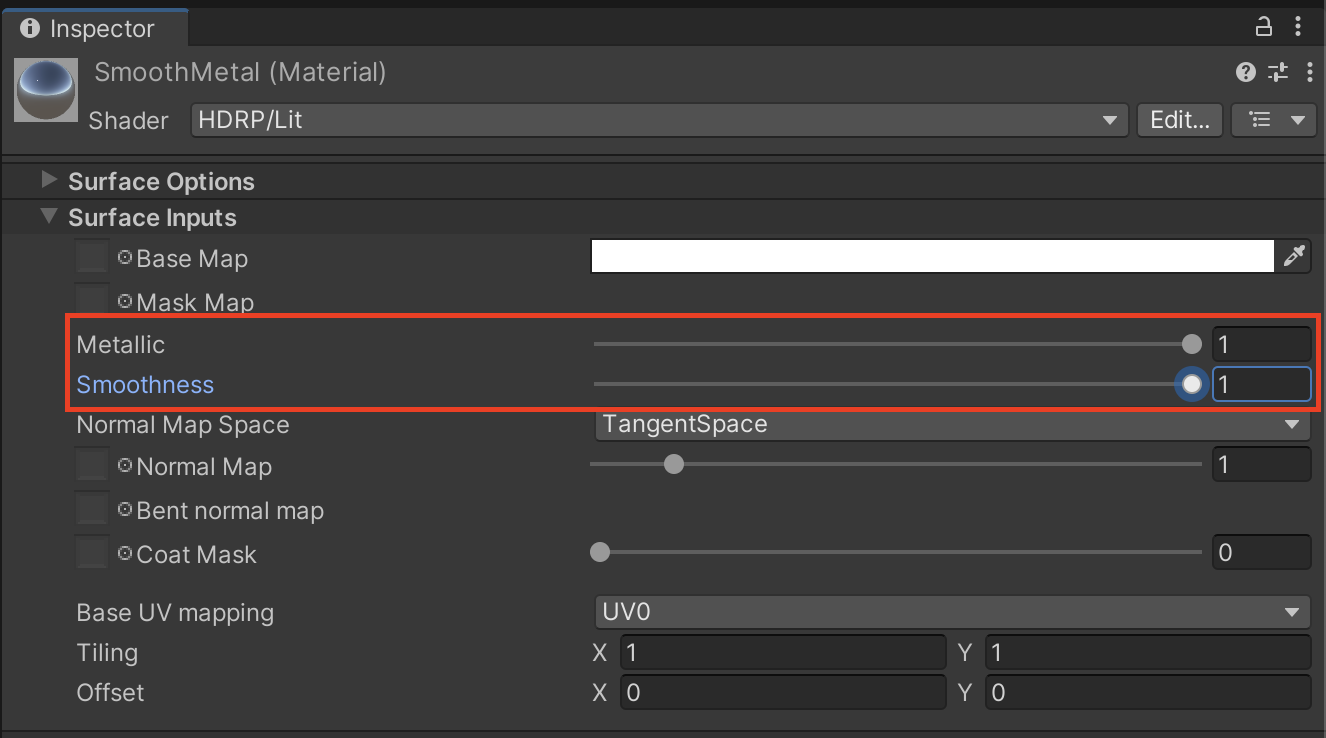
Task: Open the material's three-dot context menu
Action: click(1309, 72)
